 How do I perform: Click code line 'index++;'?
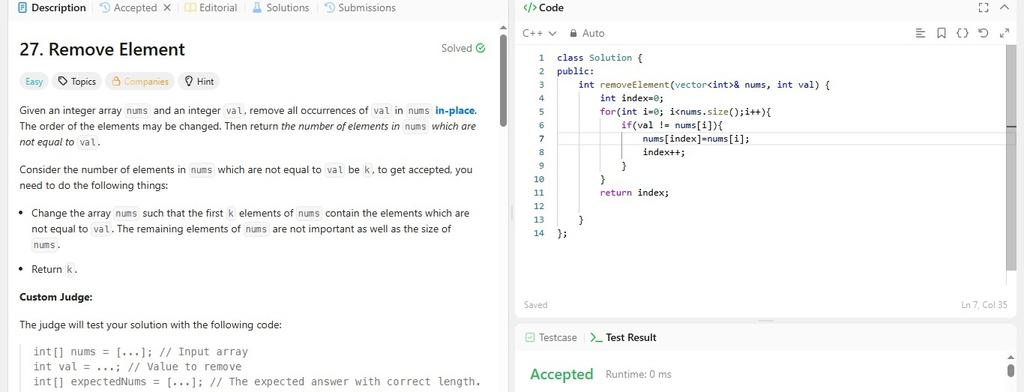pos(664,152)
